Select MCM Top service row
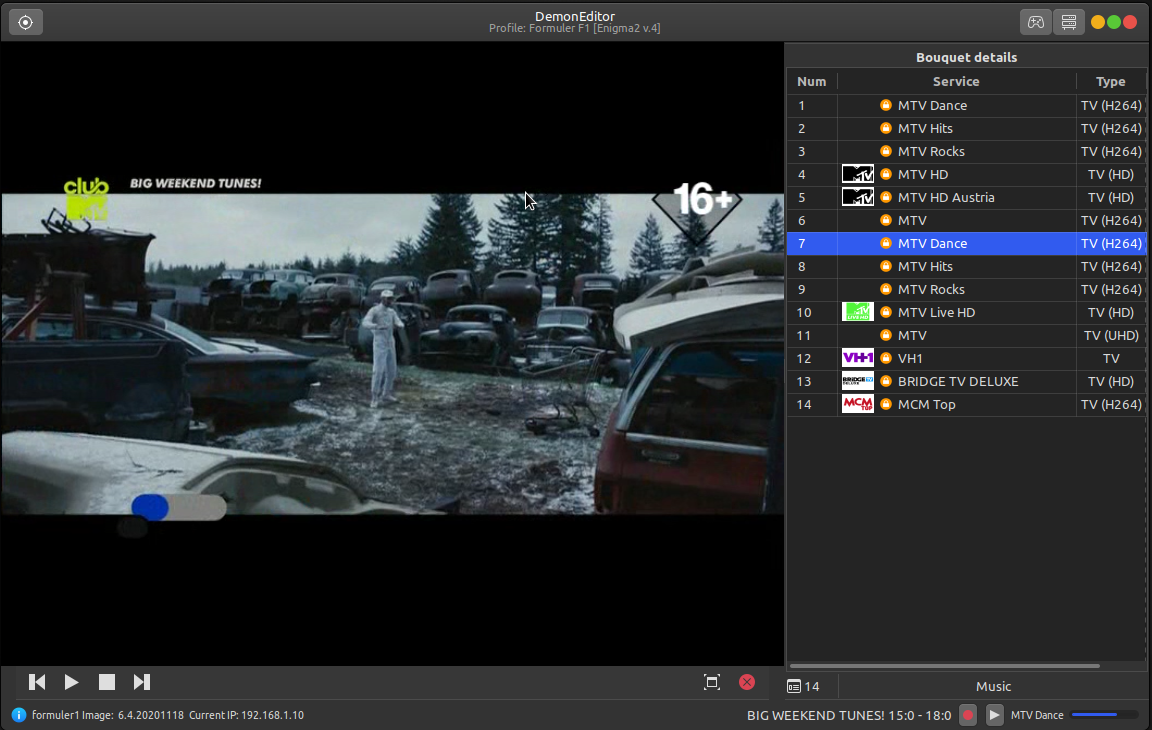The width and height of the screenshot is (1152, 730). pyautogui.click(x=966, y=405)
